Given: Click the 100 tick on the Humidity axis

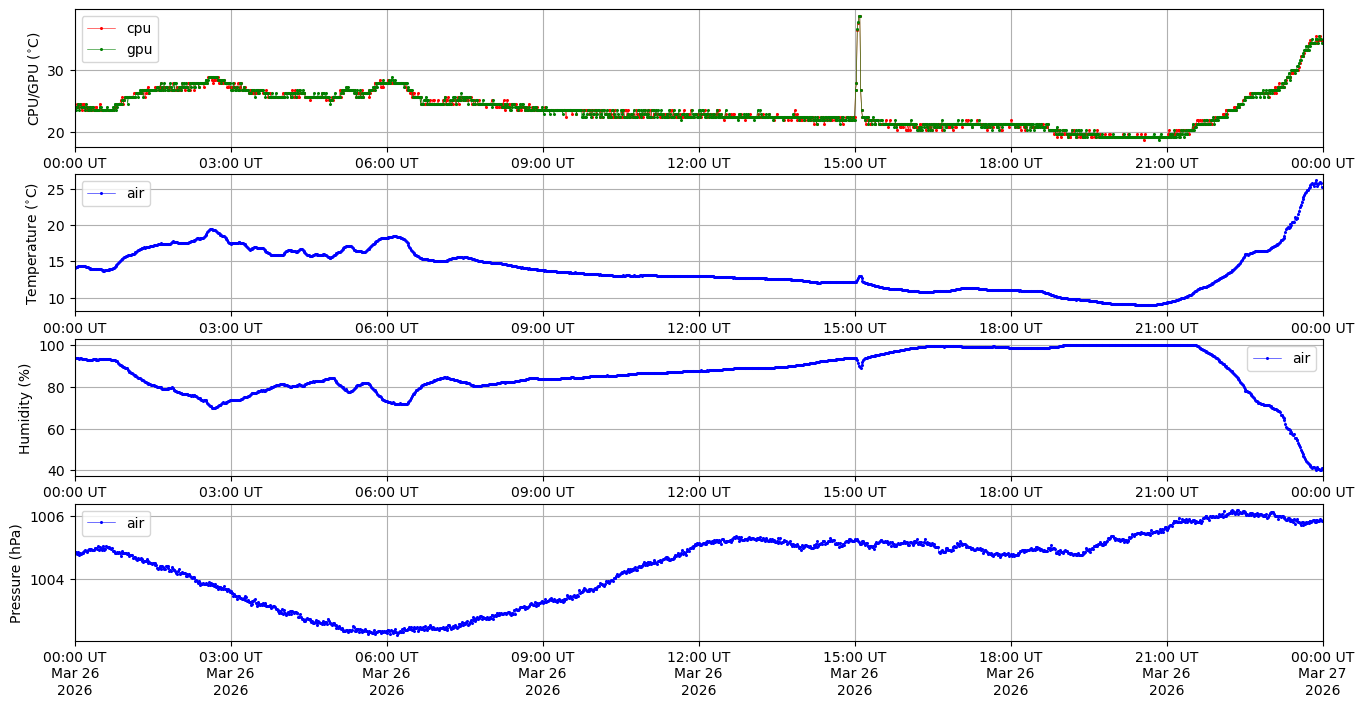Looking at the screenshot, I should click(x=54, y=346).
